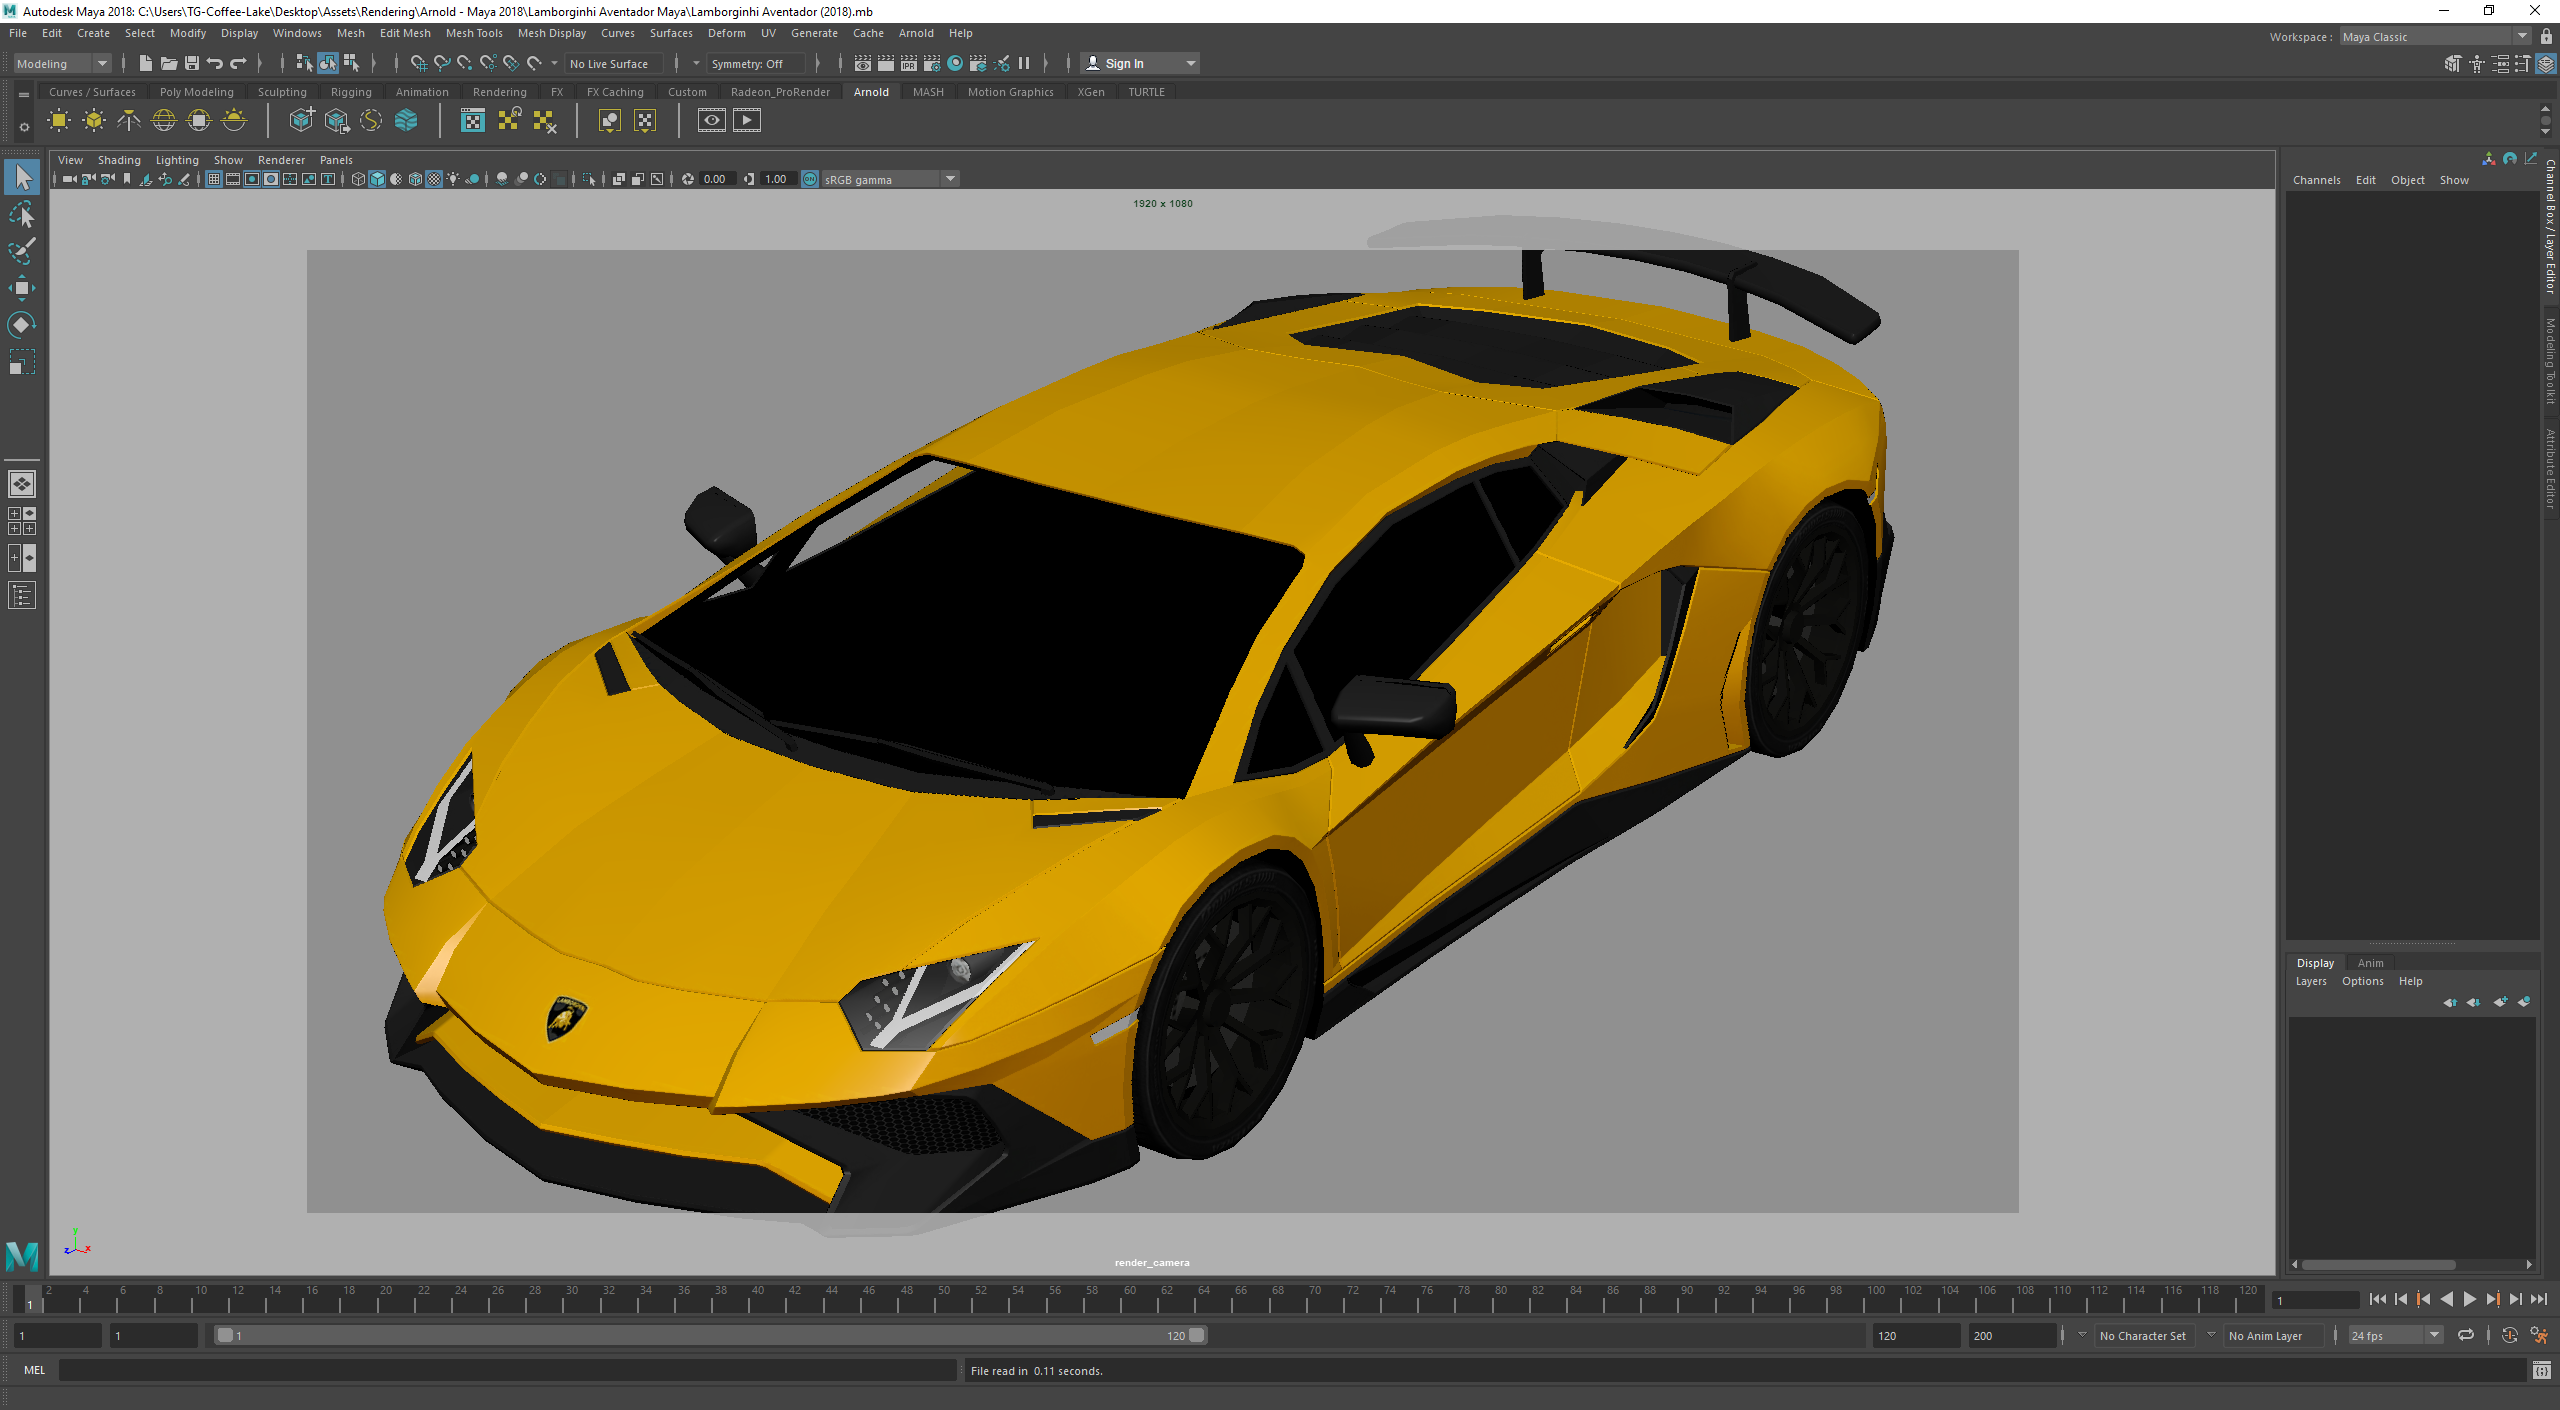2560x1410 pixels.
Task: Select the Paint Selection tool
Action: [22, 251]
